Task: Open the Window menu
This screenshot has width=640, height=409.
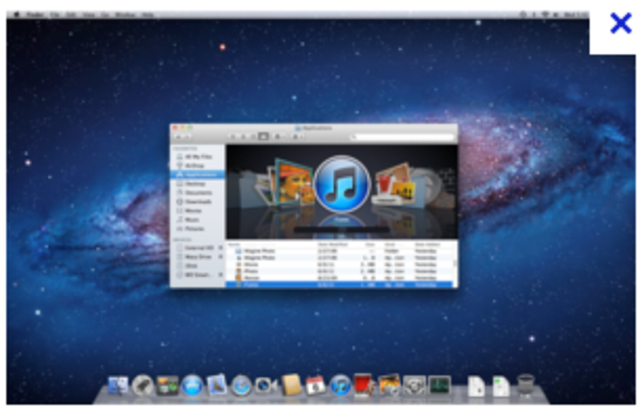Action: (125, 15)
